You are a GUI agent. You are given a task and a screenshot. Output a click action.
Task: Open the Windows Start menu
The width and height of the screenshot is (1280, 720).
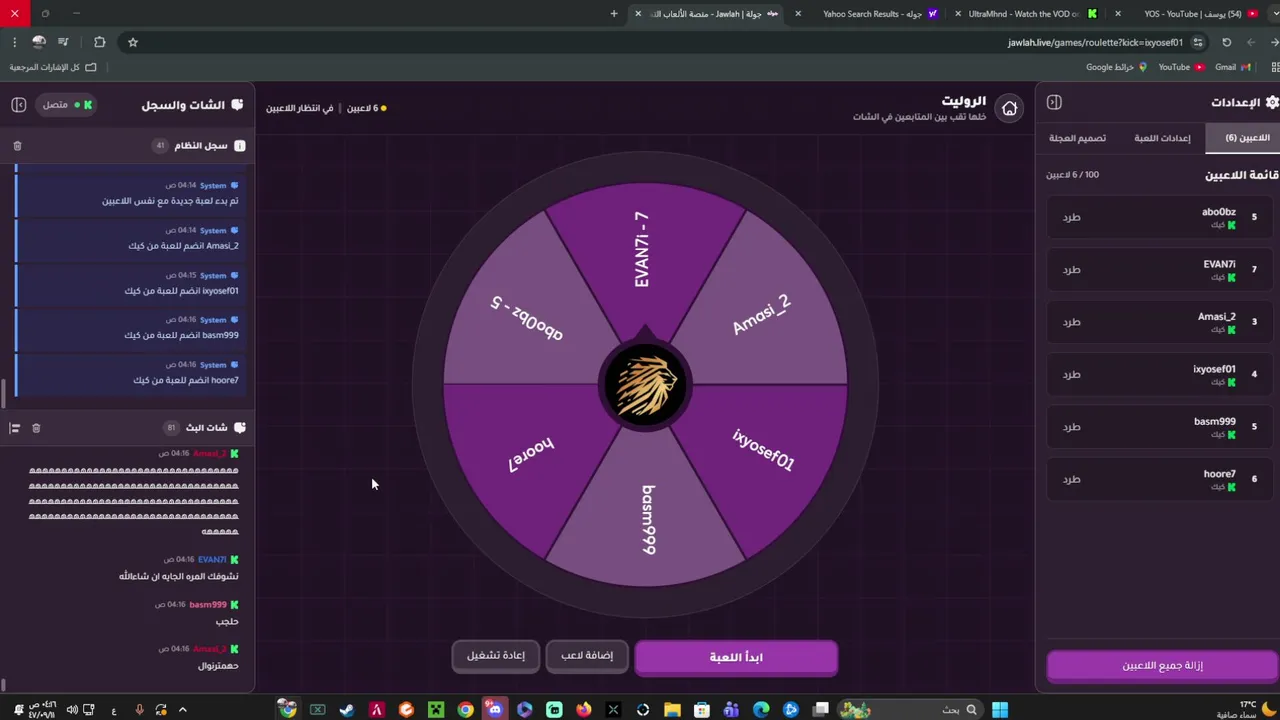point(1000,710)
